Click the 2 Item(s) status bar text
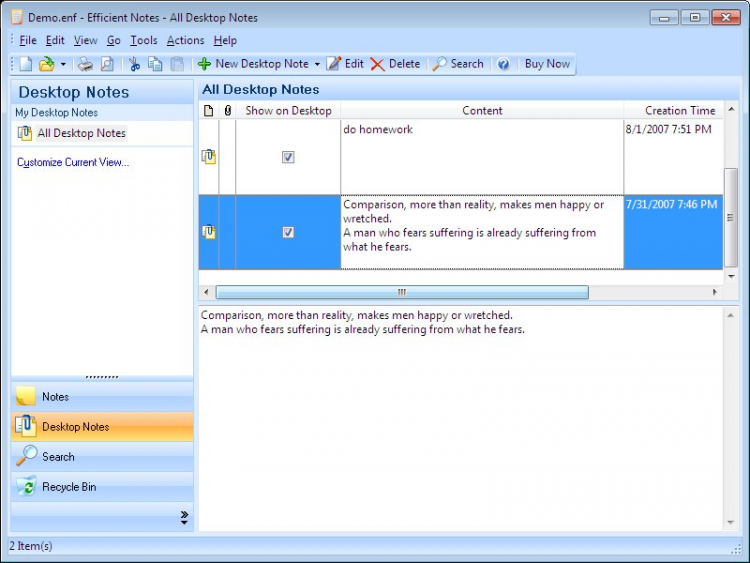 pos(31,546)
